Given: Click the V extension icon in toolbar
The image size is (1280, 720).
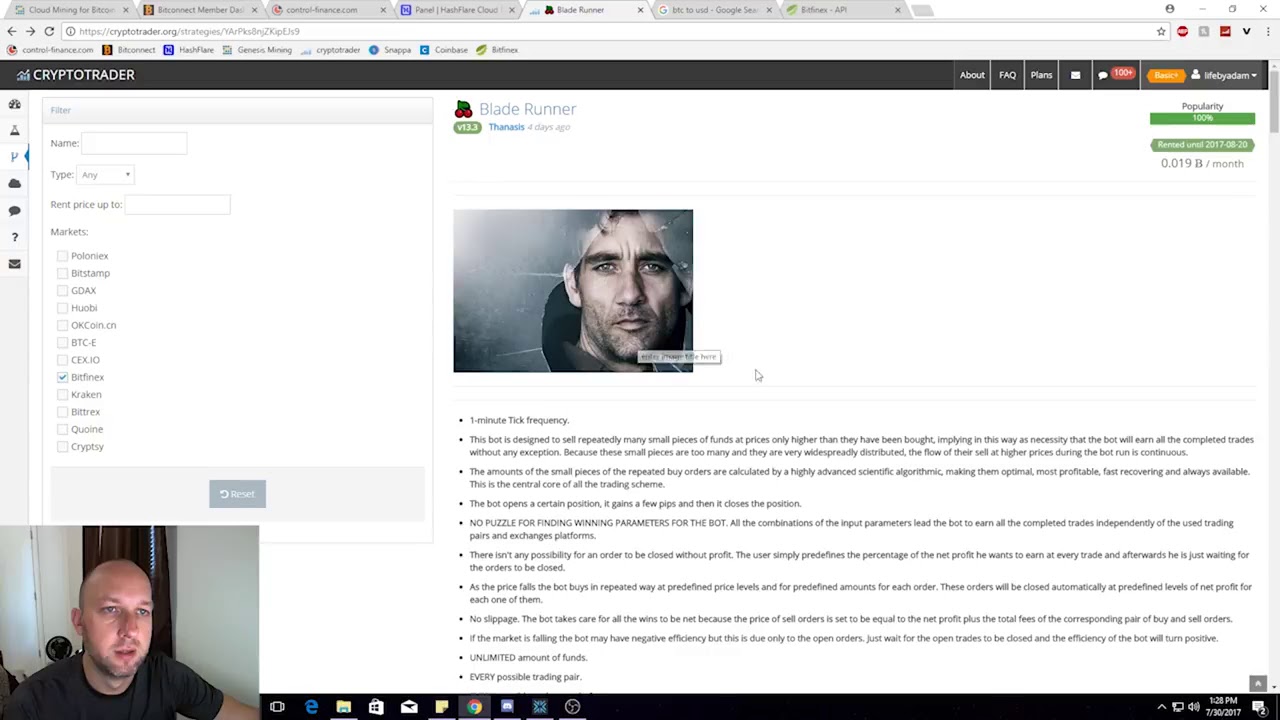Looking at the screenshot, I should click(1246, 31).
